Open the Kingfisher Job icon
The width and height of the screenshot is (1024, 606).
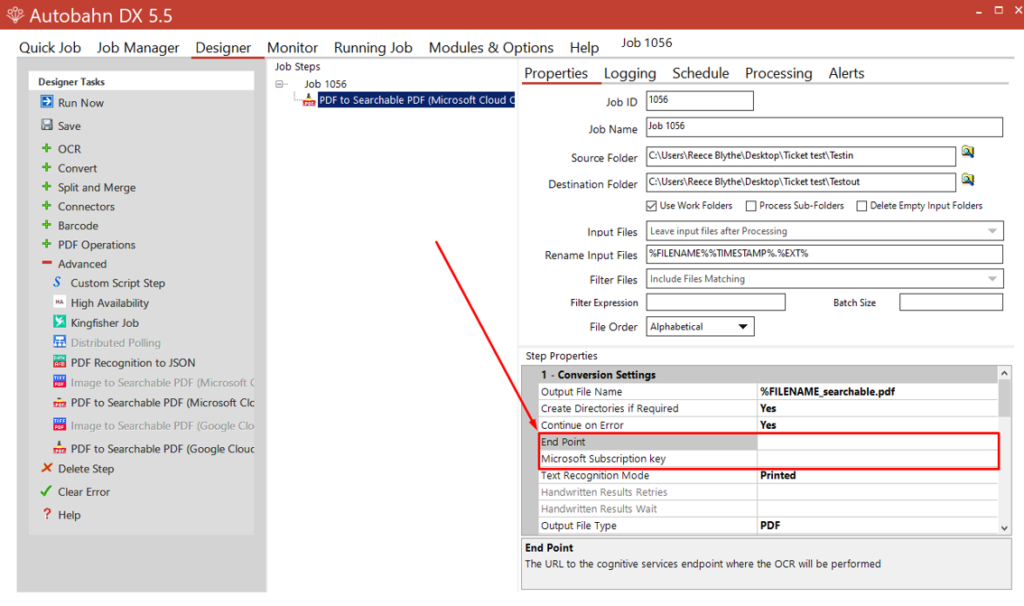[x=59, y=323]
